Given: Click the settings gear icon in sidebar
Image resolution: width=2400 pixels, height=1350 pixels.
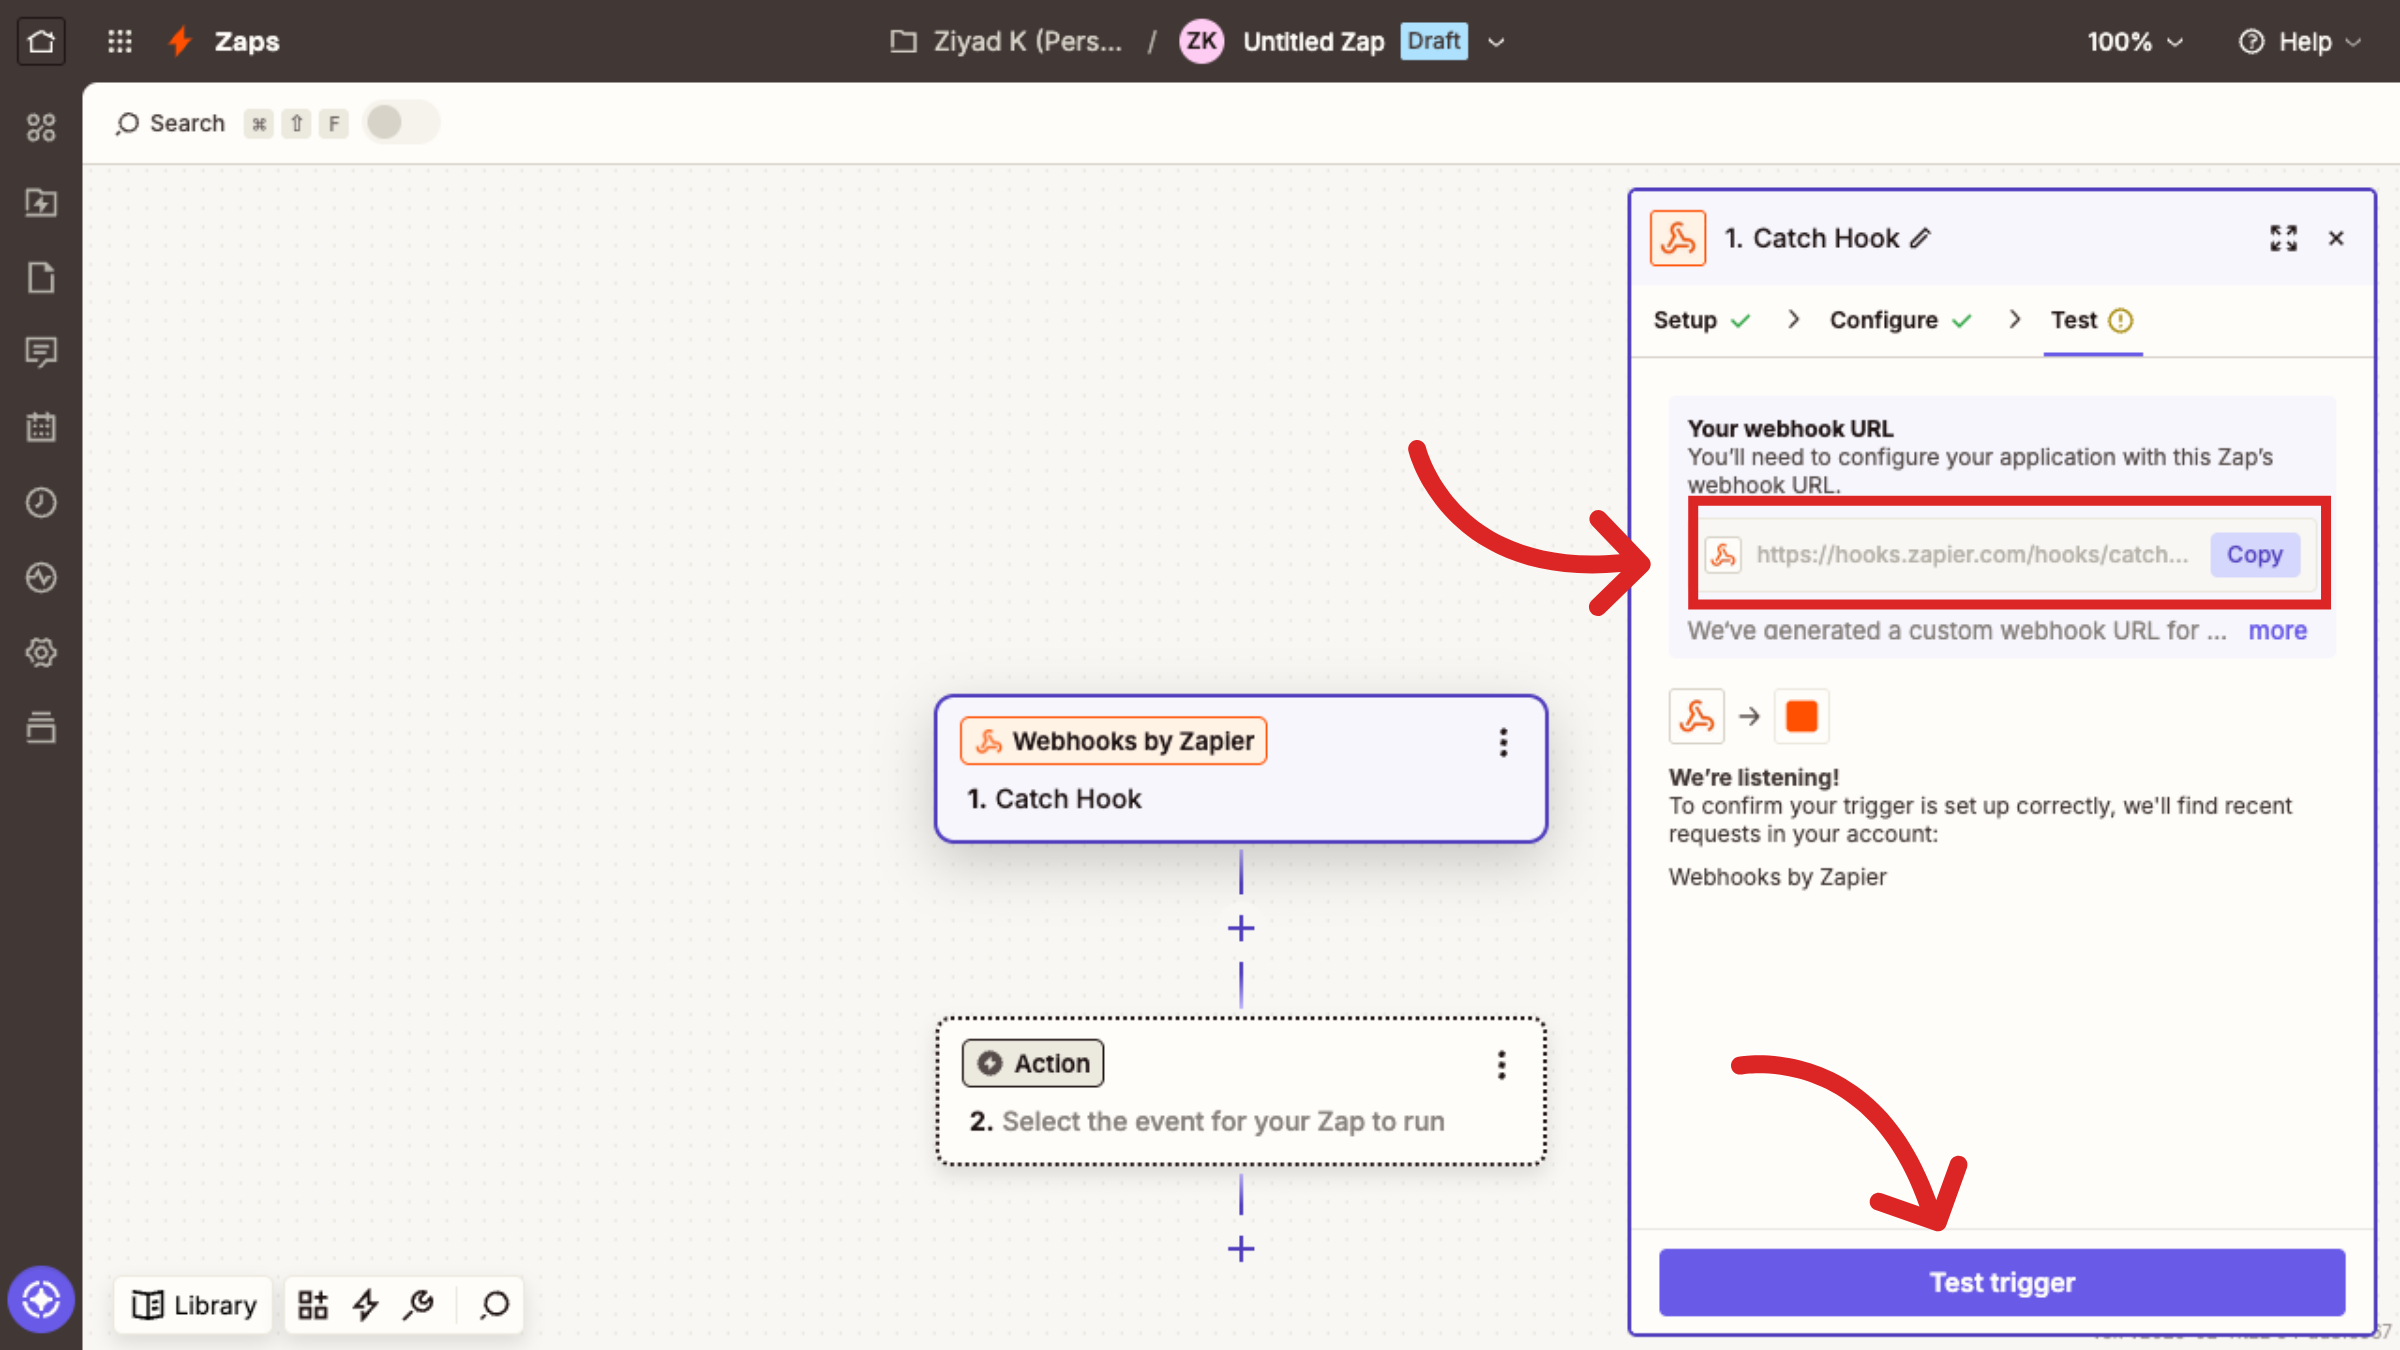Looking at the screenshot, I should 41,652.
